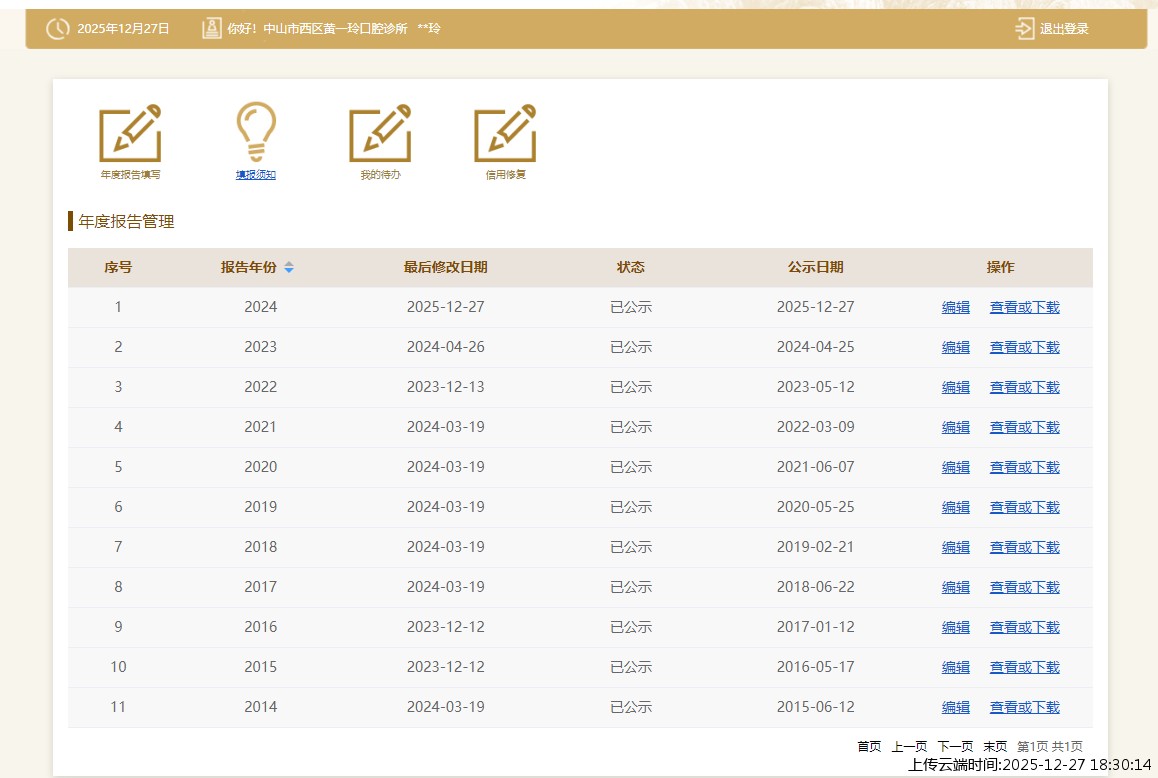Image resolution: width=1158 pixels, height=778 pixels.
Task: Jump to 末页 in pagination
Action: (995, 747)
